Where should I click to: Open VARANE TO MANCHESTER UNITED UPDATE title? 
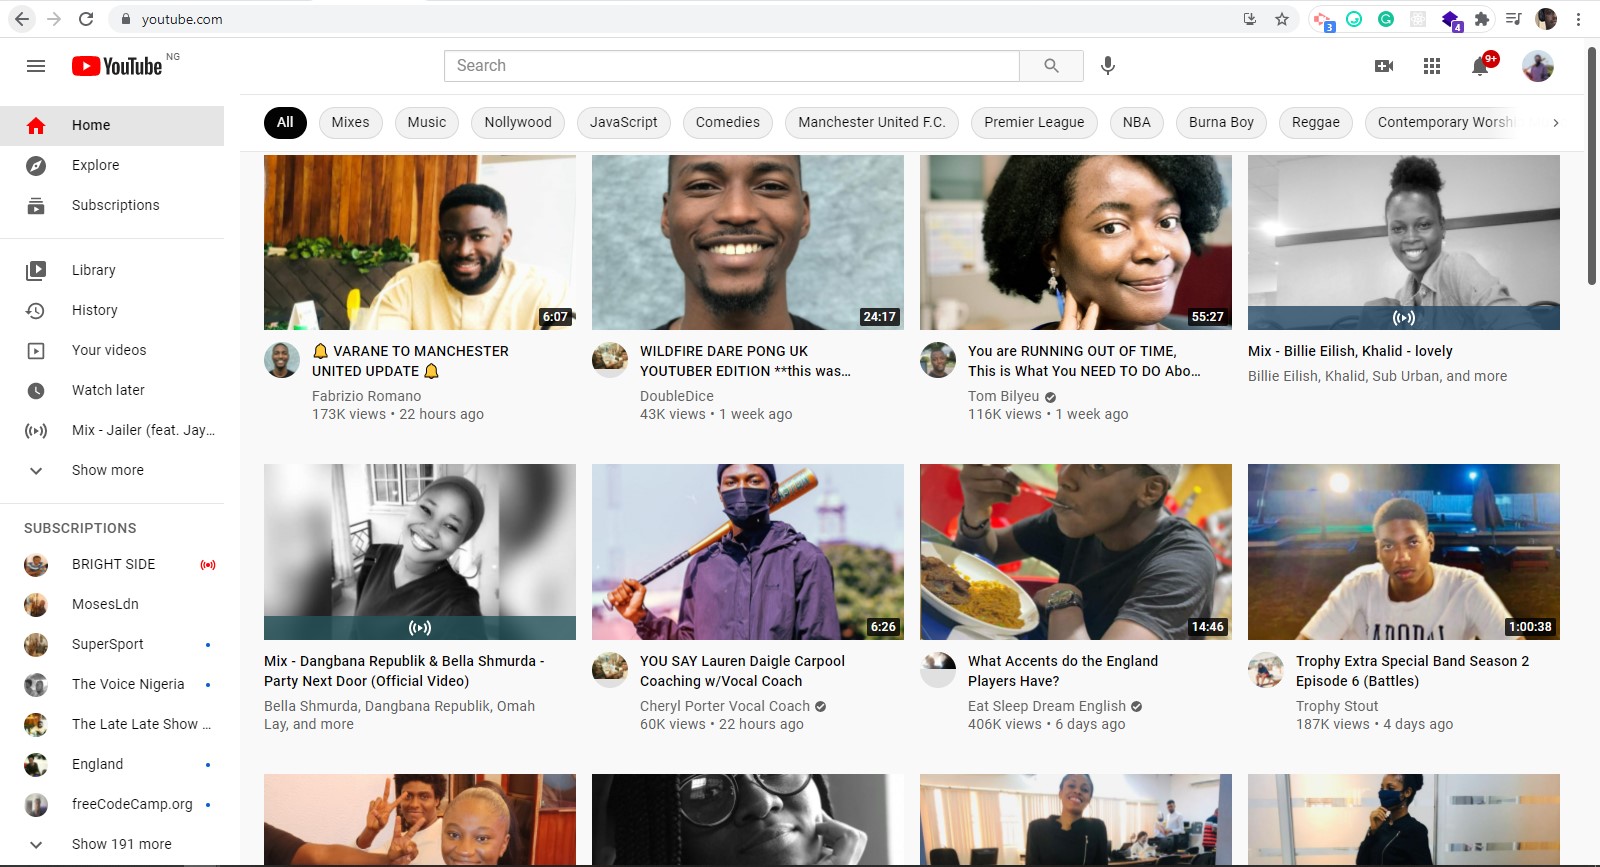coord(410,361)
